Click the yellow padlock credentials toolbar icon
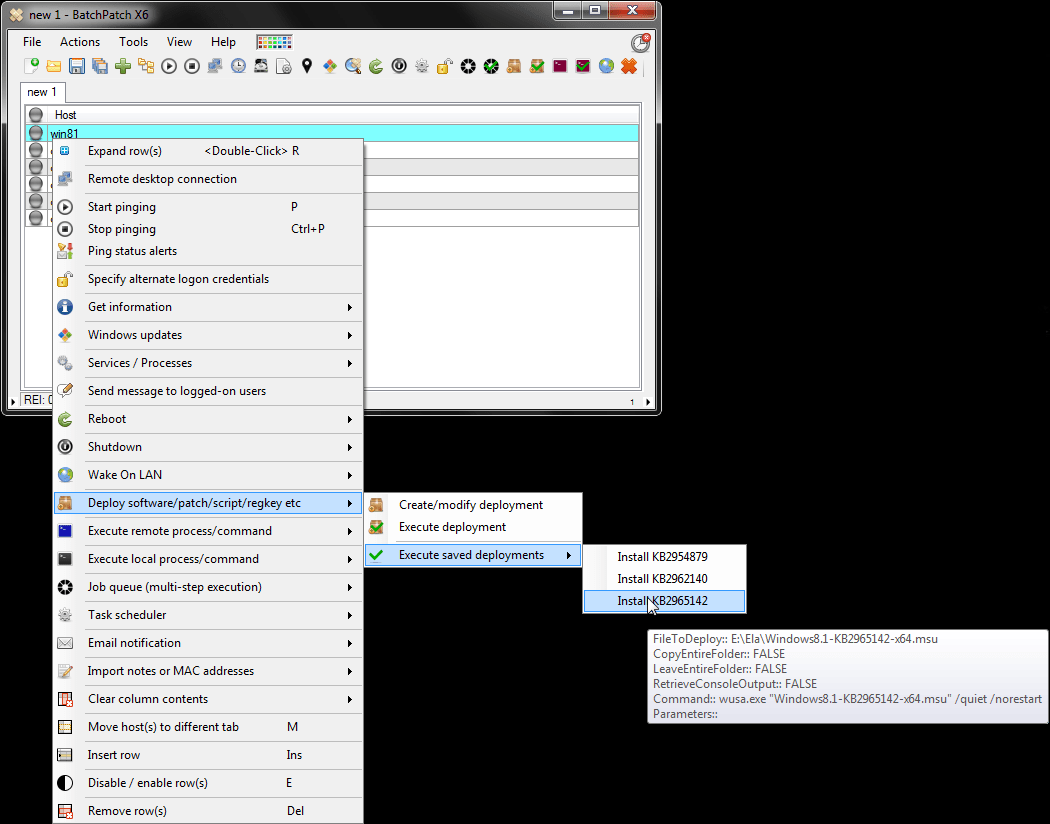Image resolution: width=1050 pixels, height=824 pixels. click(x=445, y=66)
